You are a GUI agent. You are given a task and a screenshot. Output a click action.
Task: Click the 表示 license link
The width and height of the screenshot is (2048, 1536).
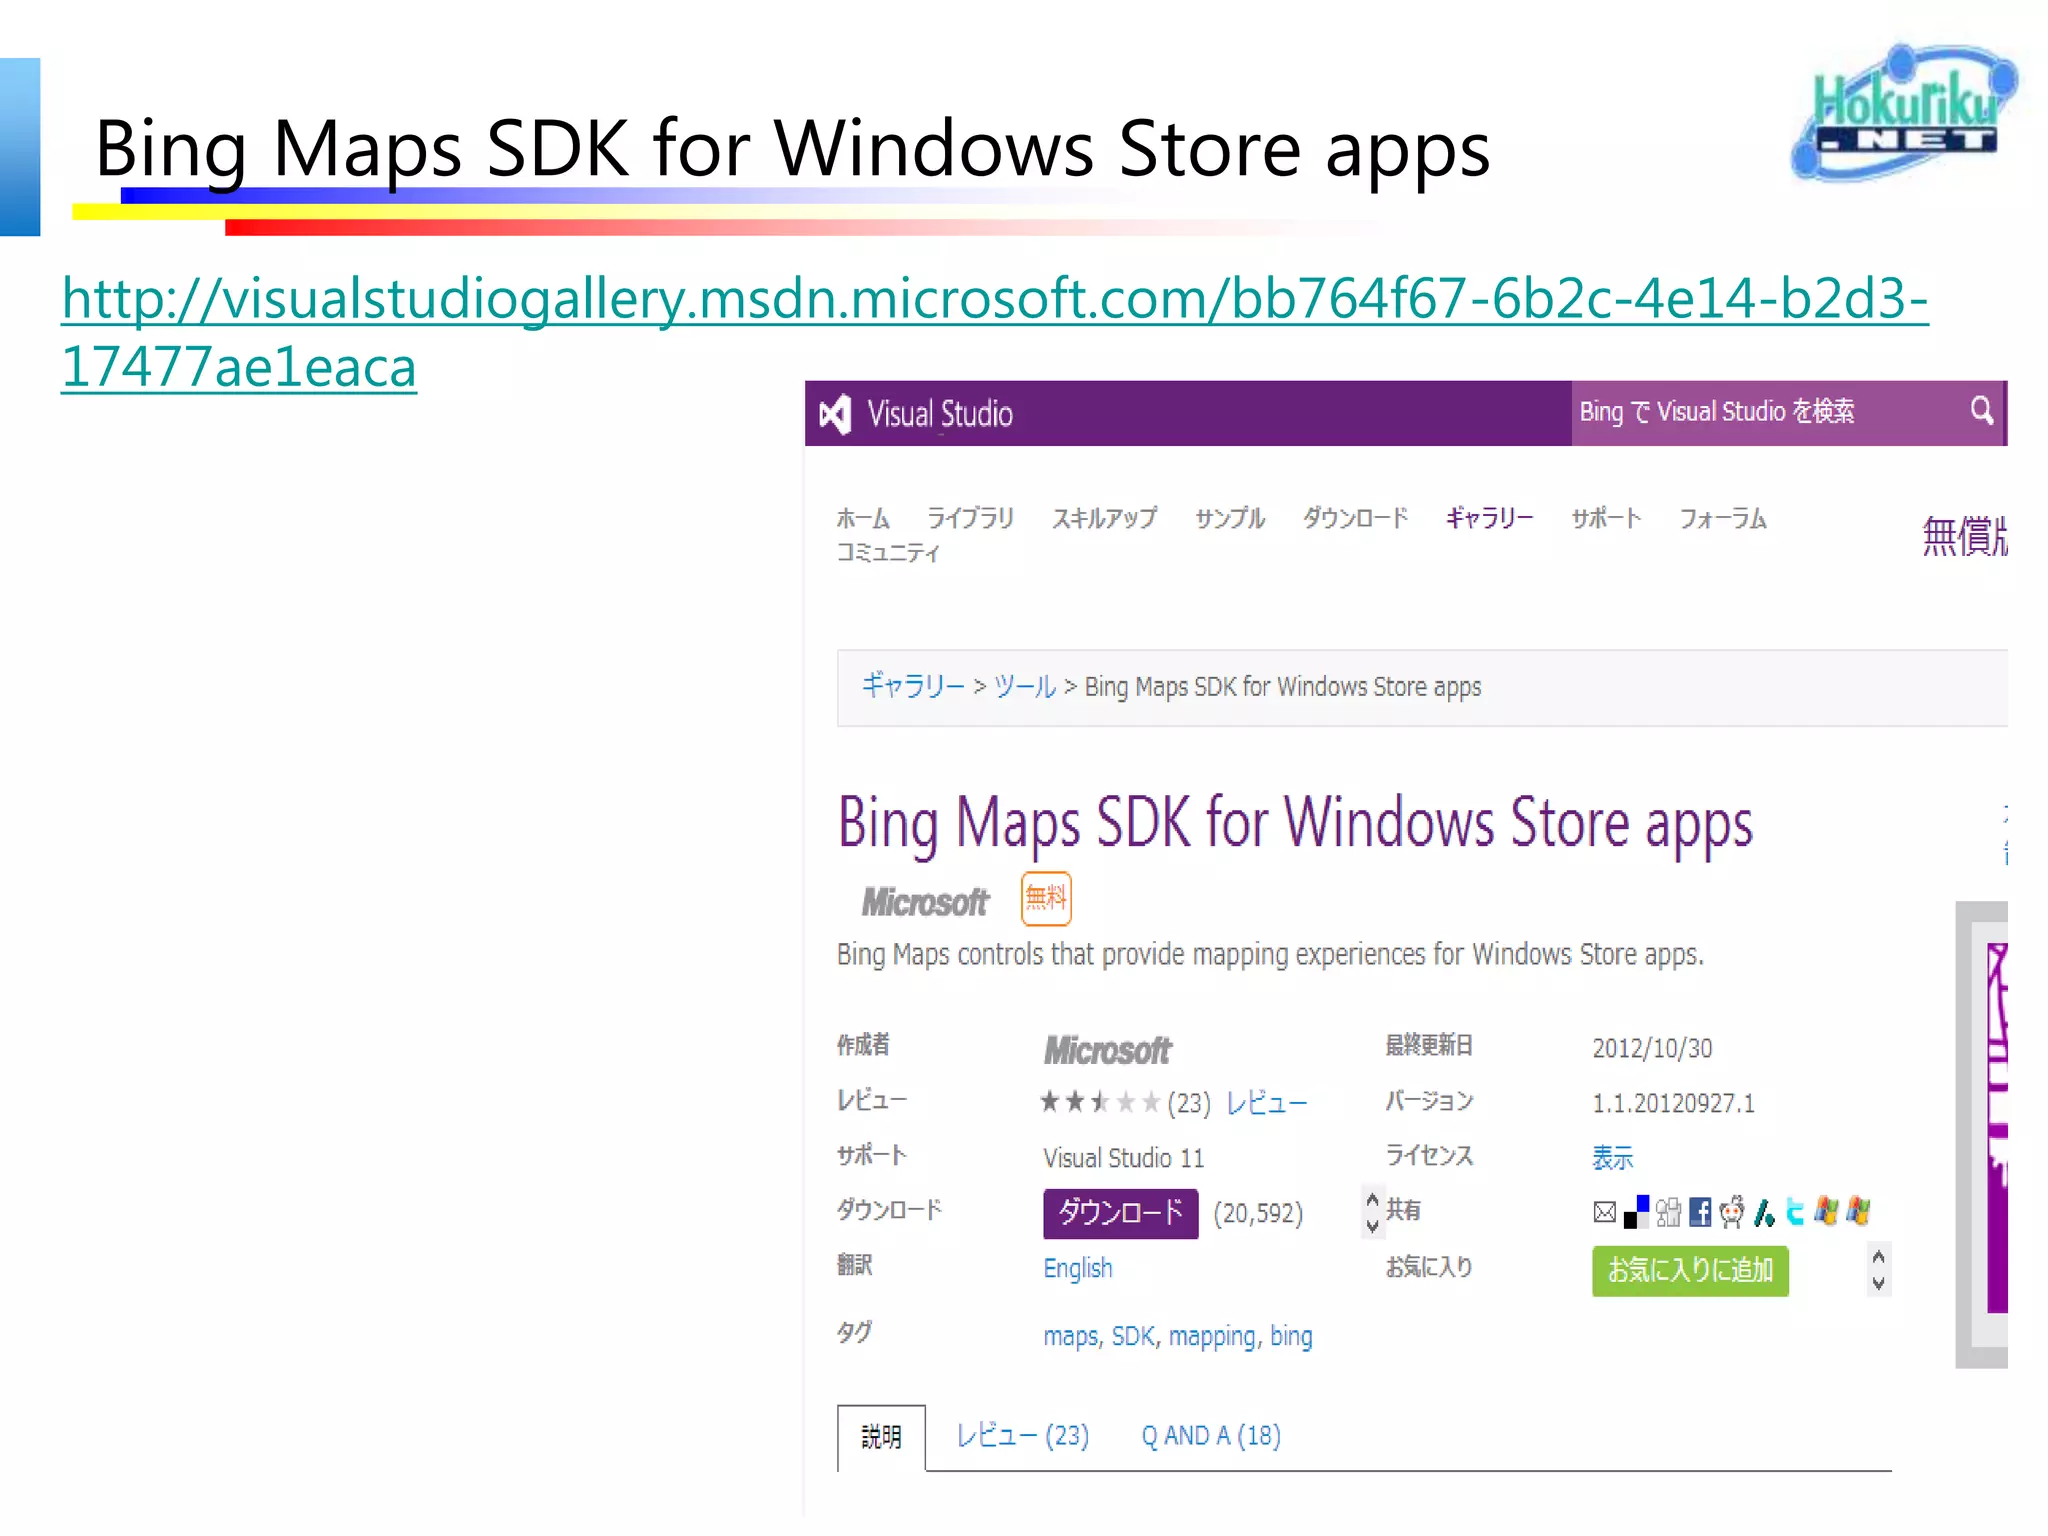coord(1612,1158)
